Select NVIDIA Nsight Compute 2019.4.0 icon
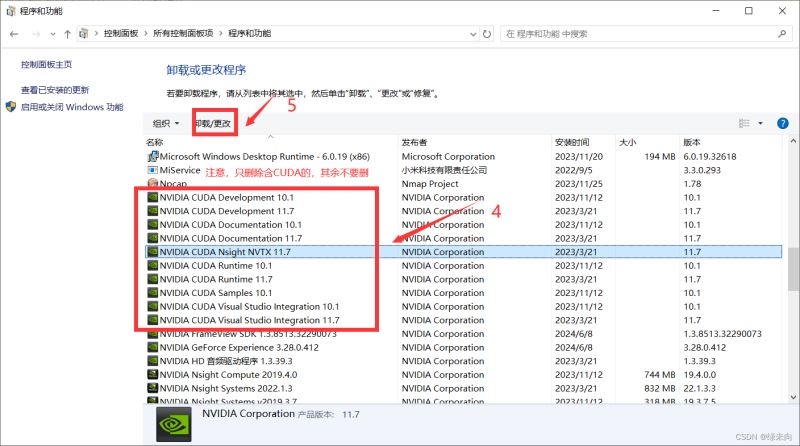 (x=152, y=375)
